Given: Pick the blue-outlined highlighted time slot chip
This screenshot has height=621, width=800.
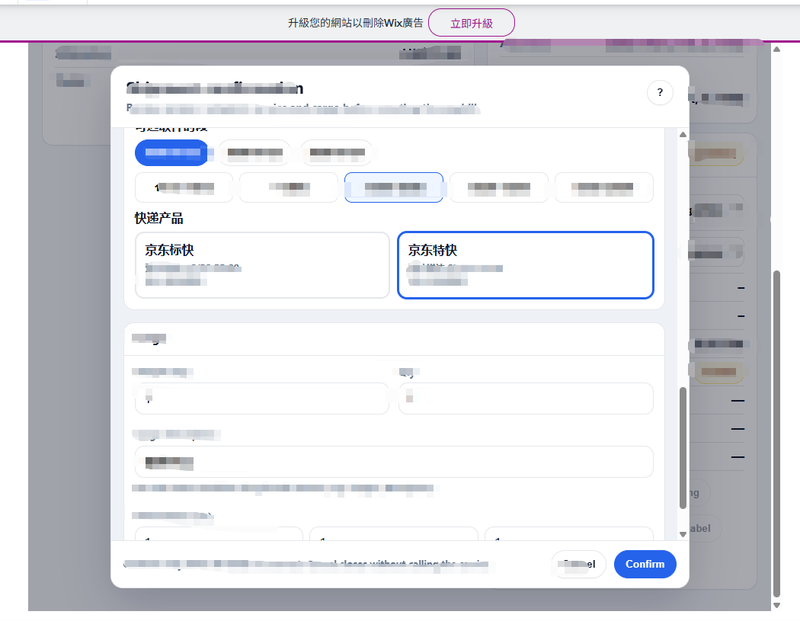Looking at the screenshot, I should click(x=394, y=187).
